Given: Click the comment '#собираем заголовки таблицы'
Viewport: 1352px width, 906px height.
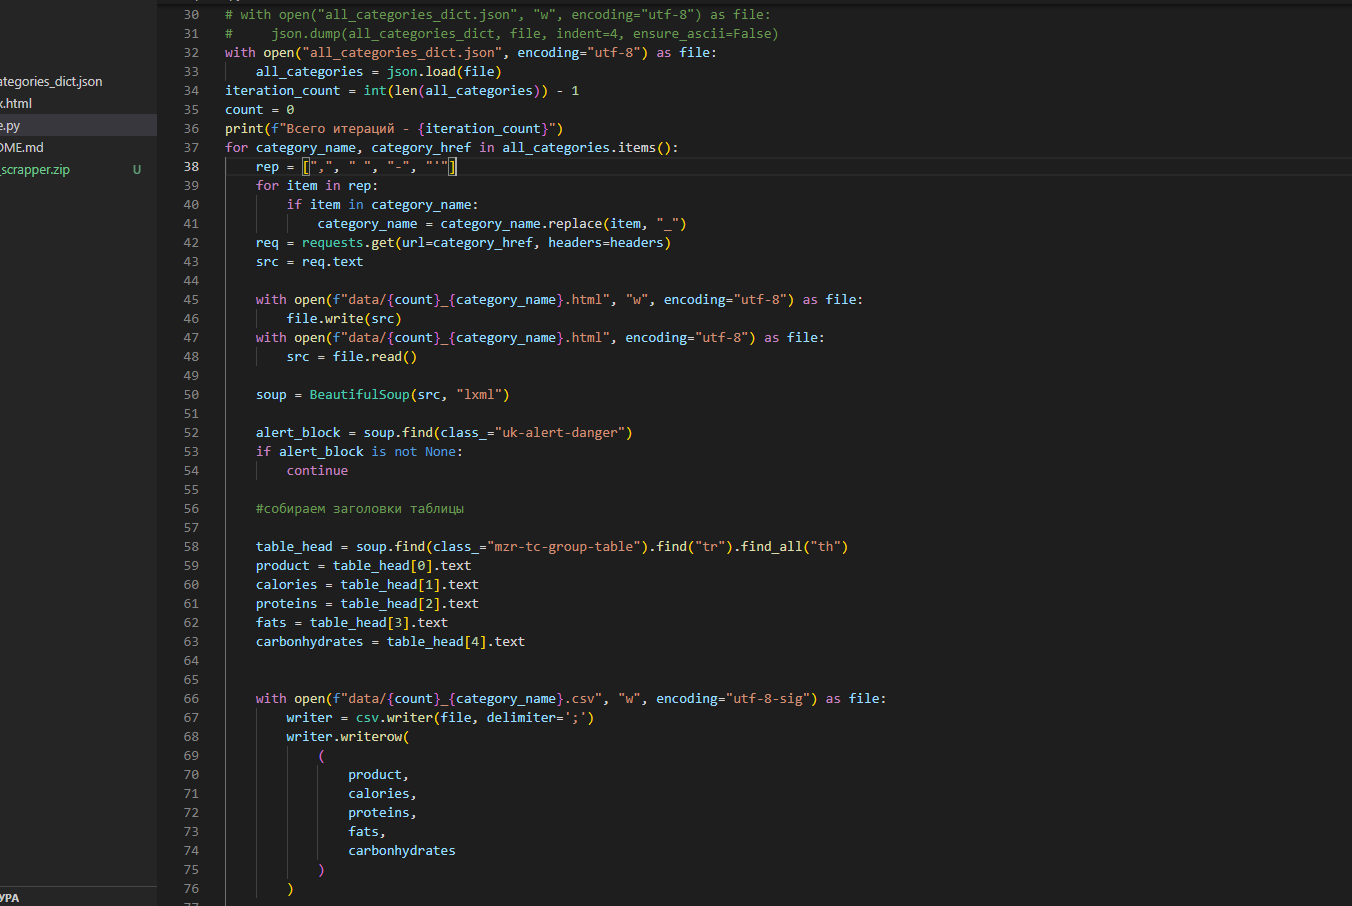Looking at the screenshot, I should pos(360,508).
